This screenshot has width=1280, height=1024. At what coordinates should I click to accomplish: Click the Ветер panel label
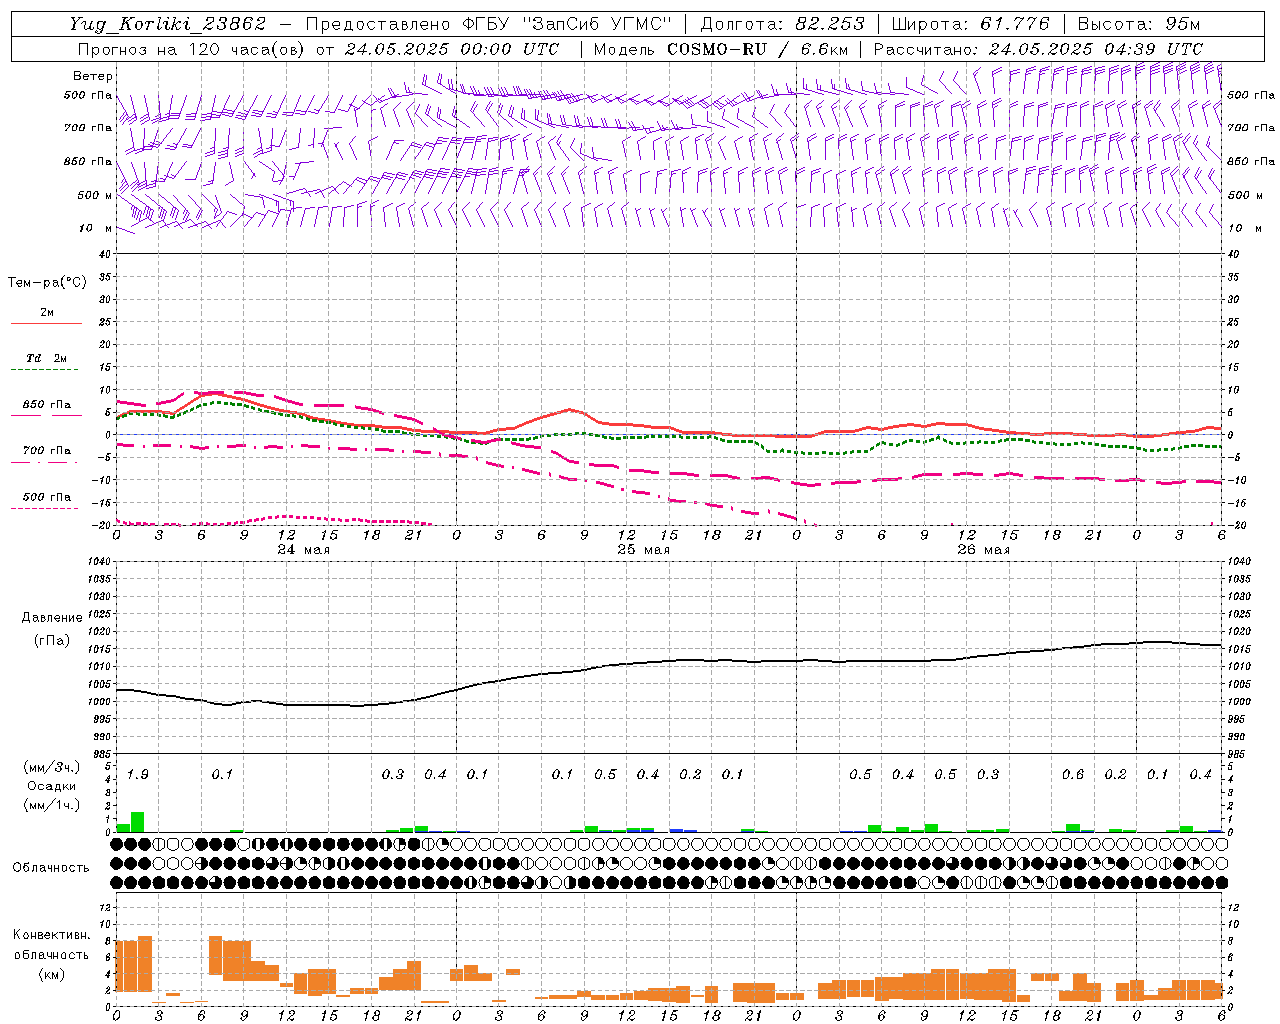click(x=93, y=76)
